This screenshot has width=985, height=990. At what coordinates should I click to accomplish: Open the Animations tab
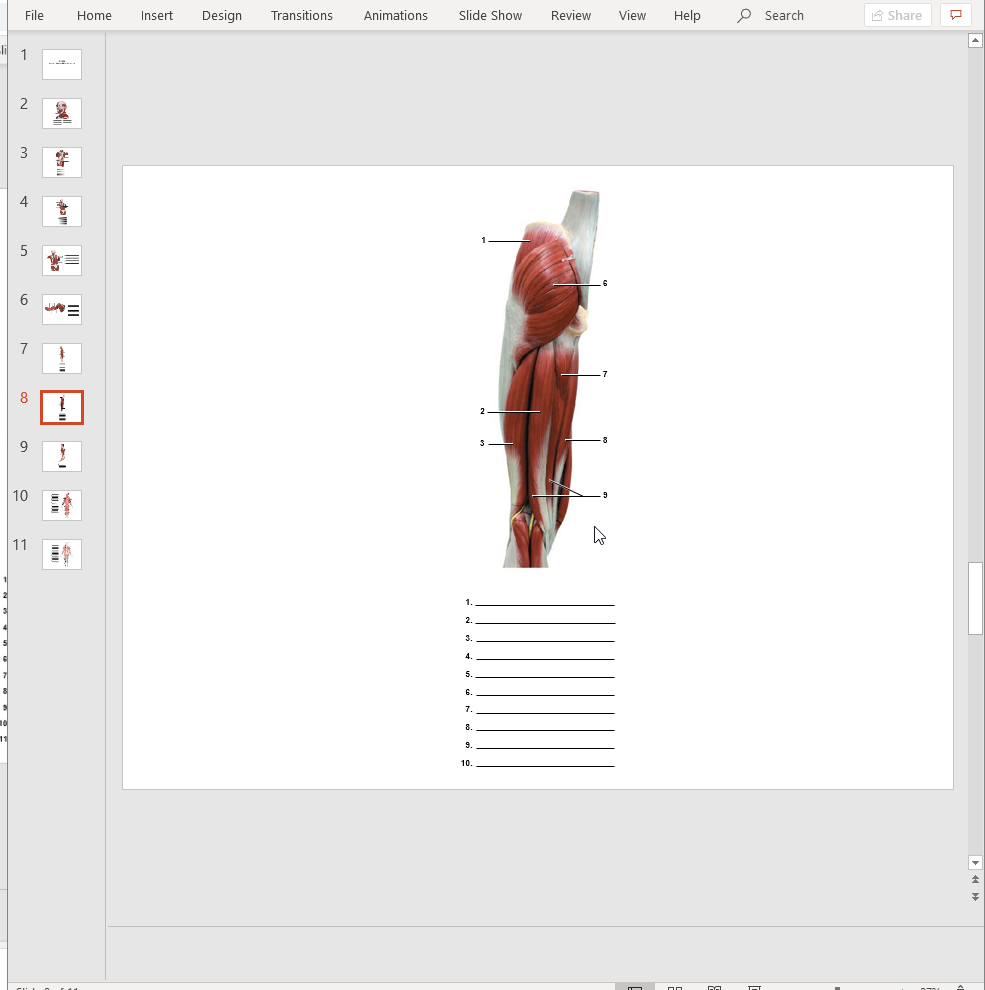pos(395,15)
